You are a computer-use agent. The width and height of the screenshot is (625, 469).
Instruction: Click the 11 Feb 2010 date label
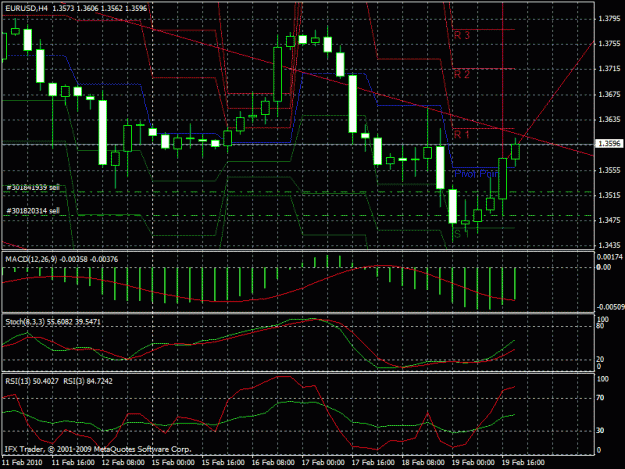click(x=22, y=462)
